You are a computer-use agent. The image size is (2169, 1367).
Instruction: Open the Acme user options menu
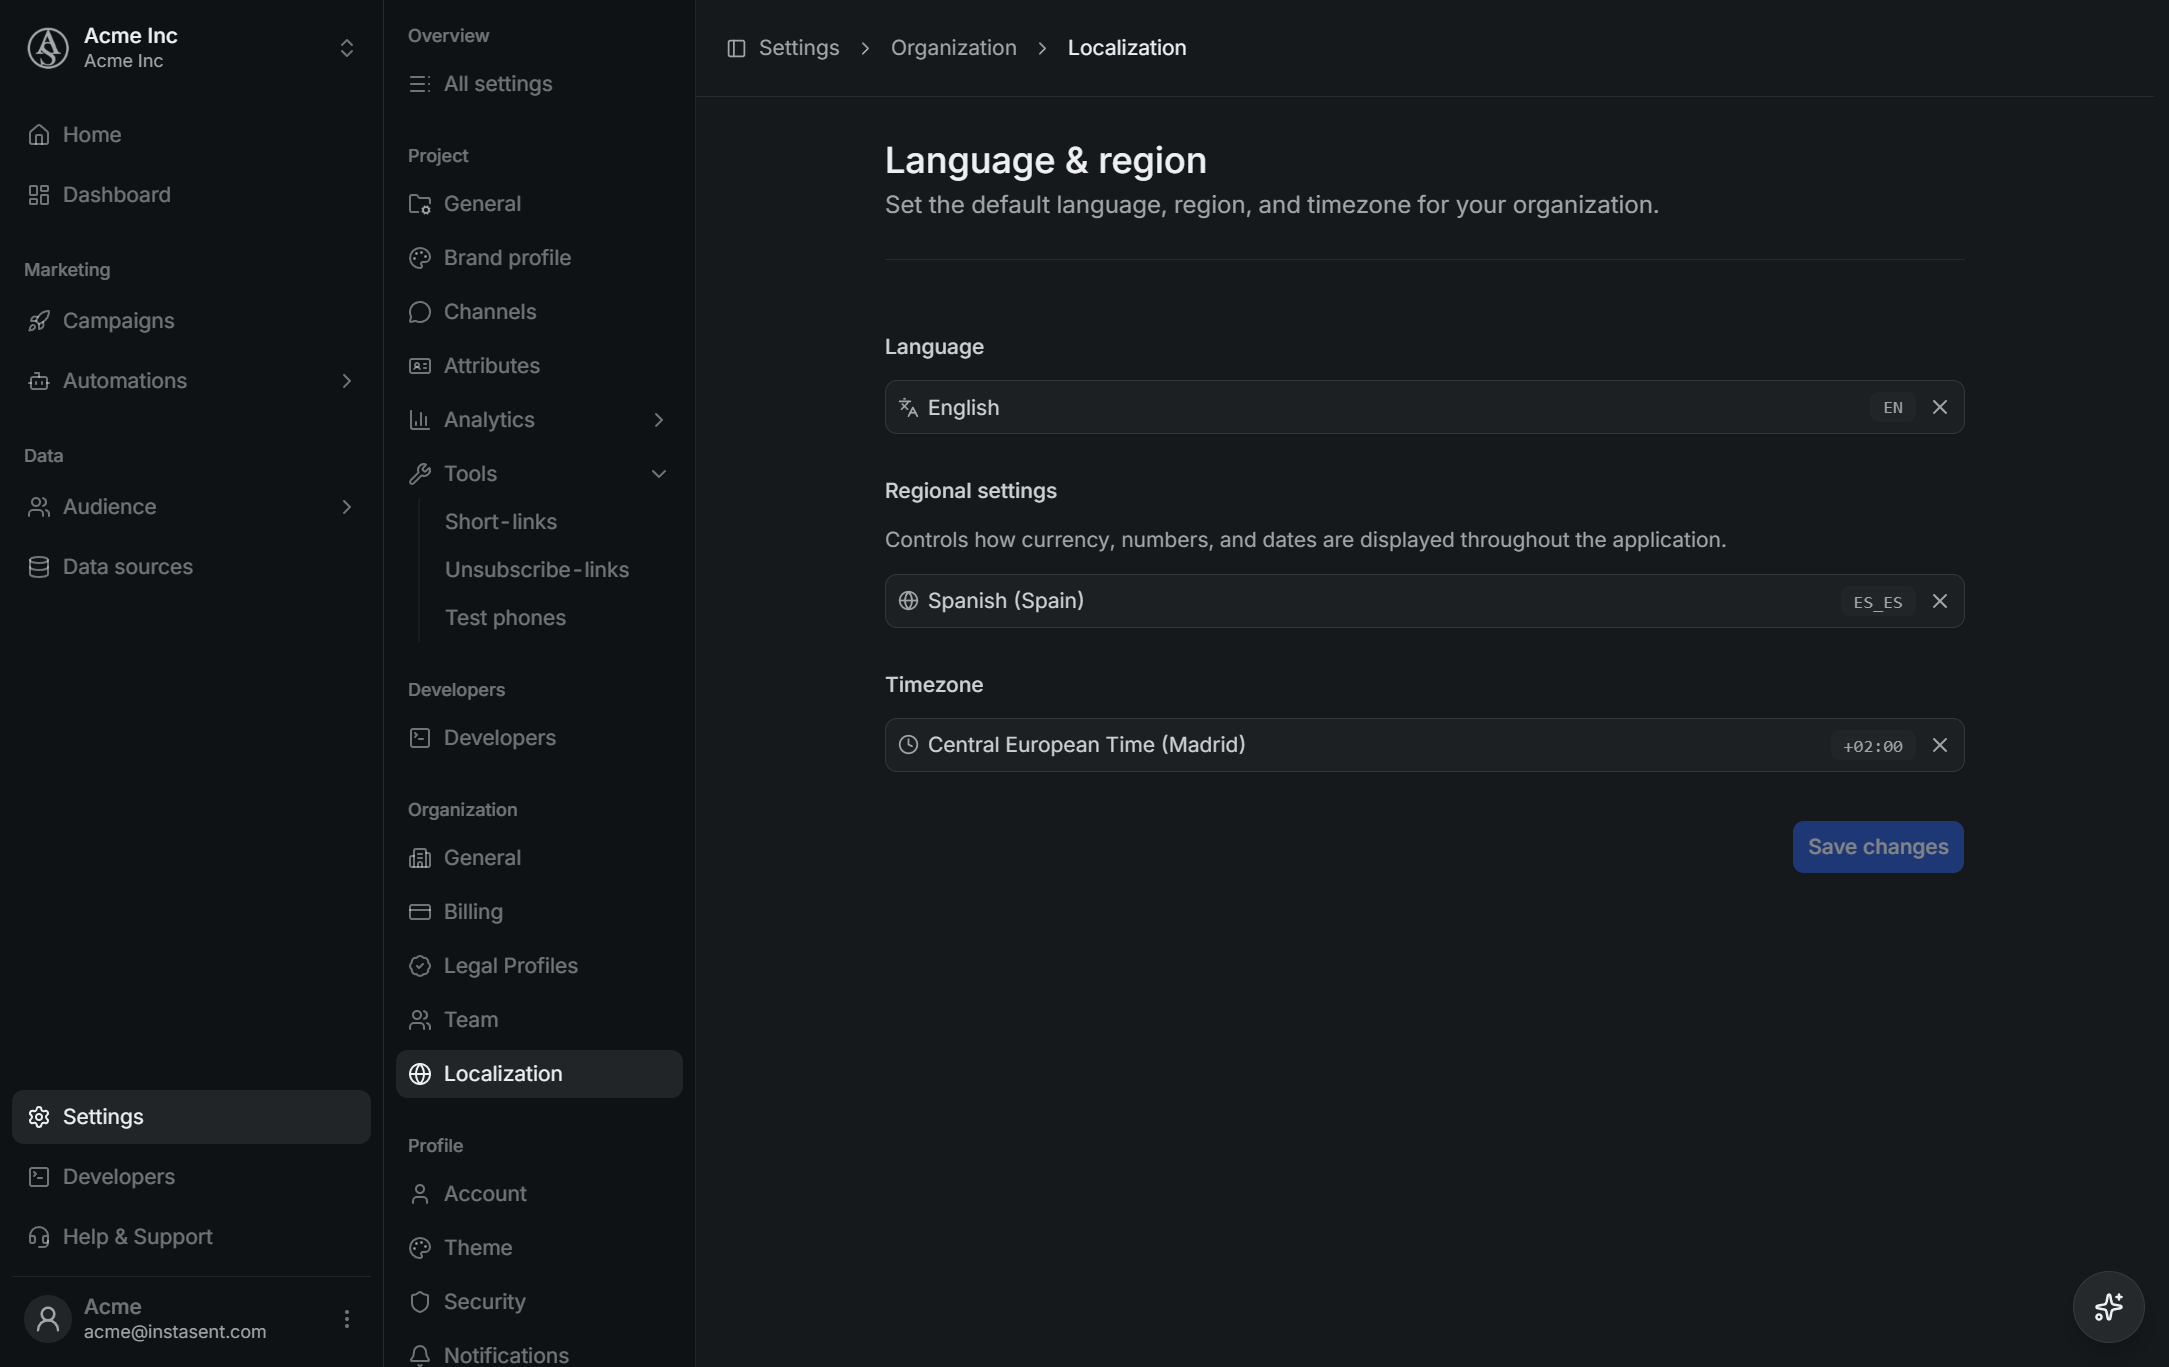[347, 1319]
